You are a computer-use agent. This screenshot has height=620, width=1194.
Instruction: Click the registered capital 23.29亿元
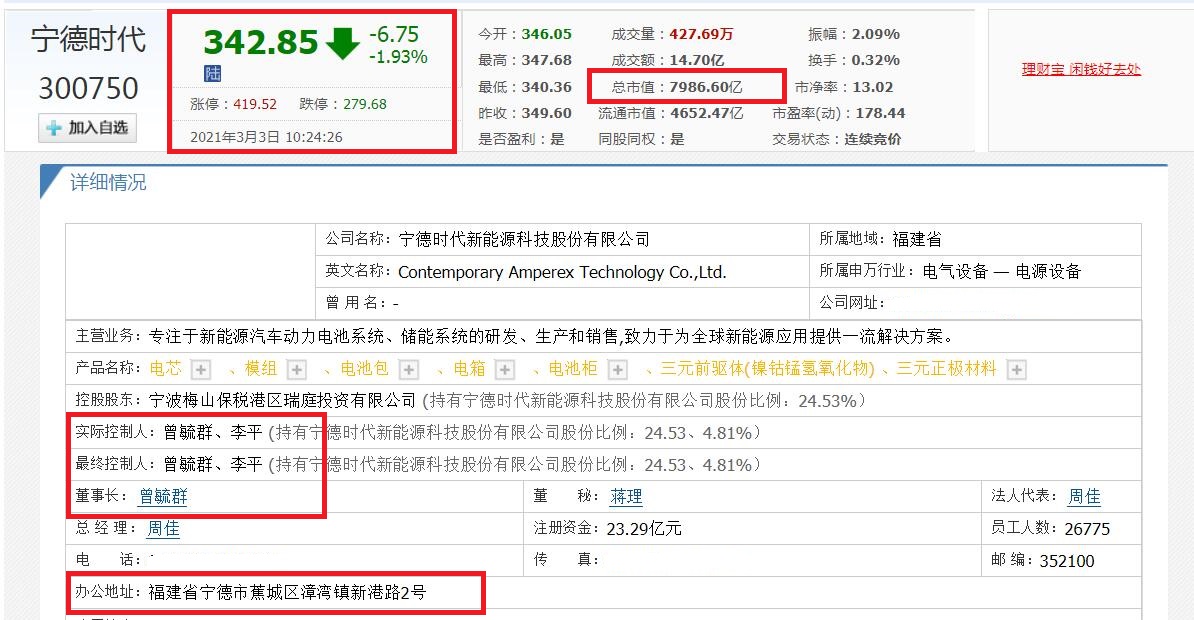coord(643,529)
